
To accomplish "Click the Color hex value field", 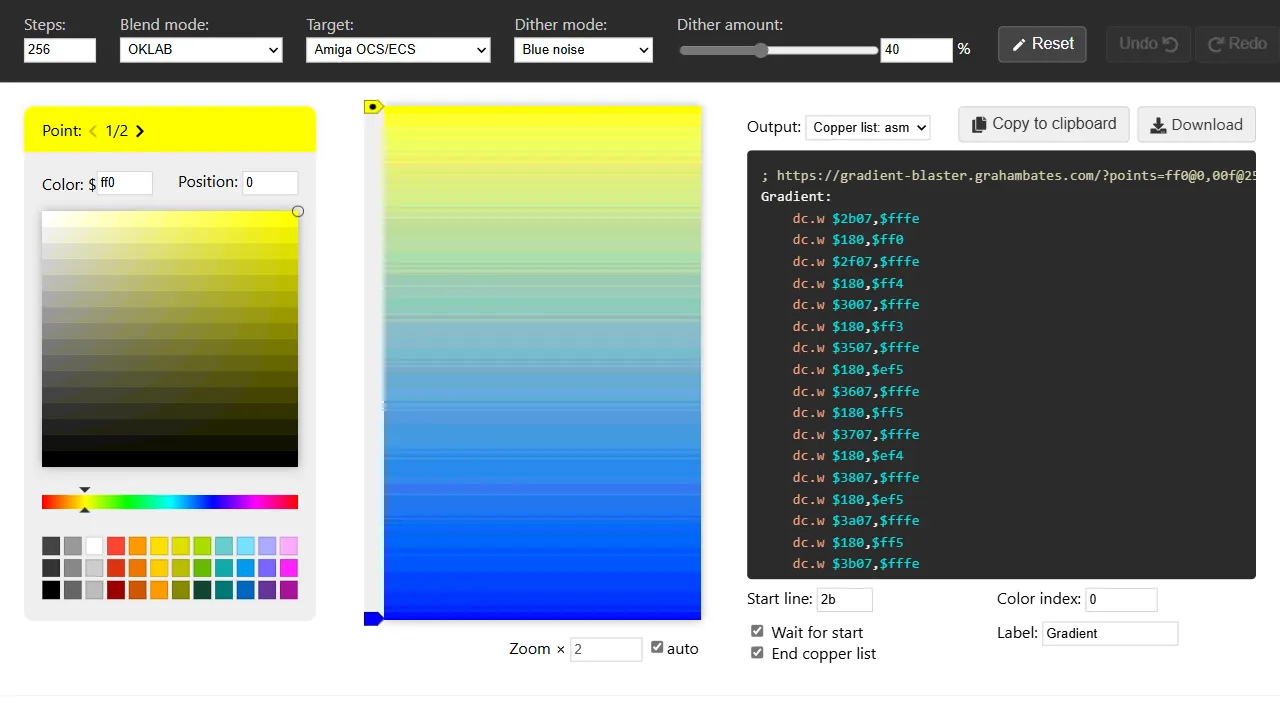I will click(125, 183).
